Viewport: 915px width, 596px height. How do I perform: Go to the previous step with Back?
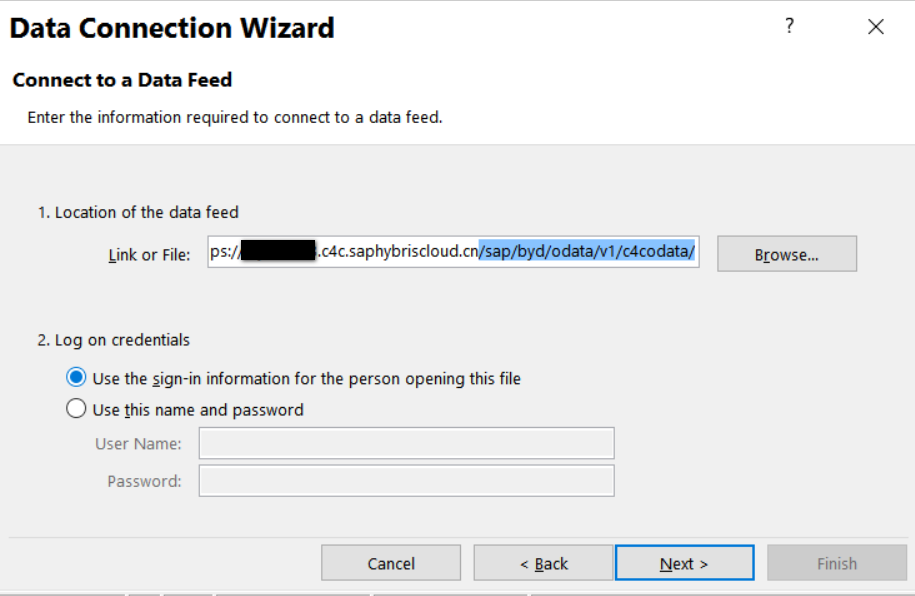point(543,563)
